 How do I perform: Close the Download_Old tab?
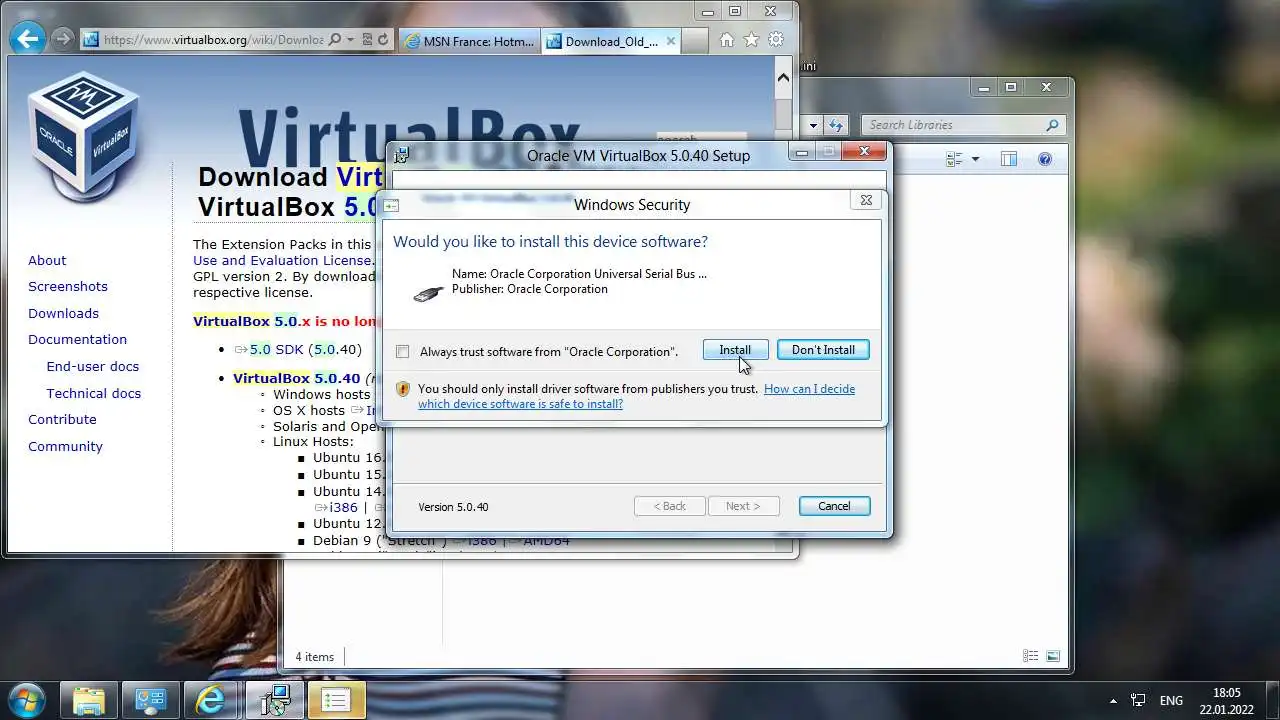pyautogui.click(x=671, y=41)
